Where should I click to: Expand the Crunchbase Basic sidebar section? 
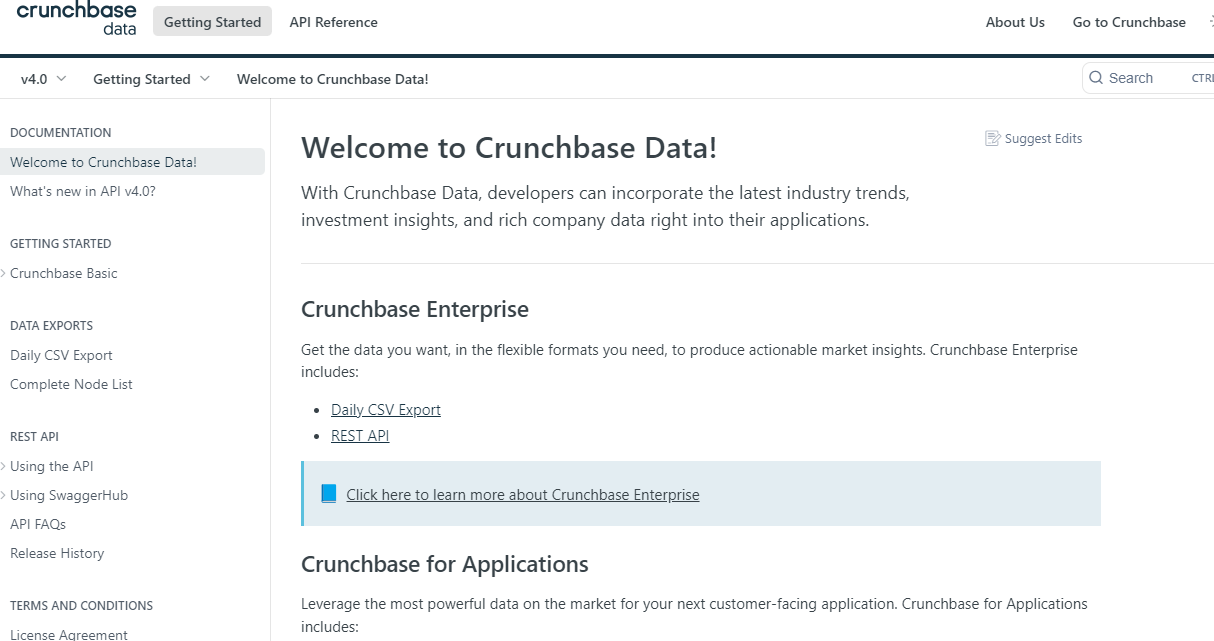point(4,274)
